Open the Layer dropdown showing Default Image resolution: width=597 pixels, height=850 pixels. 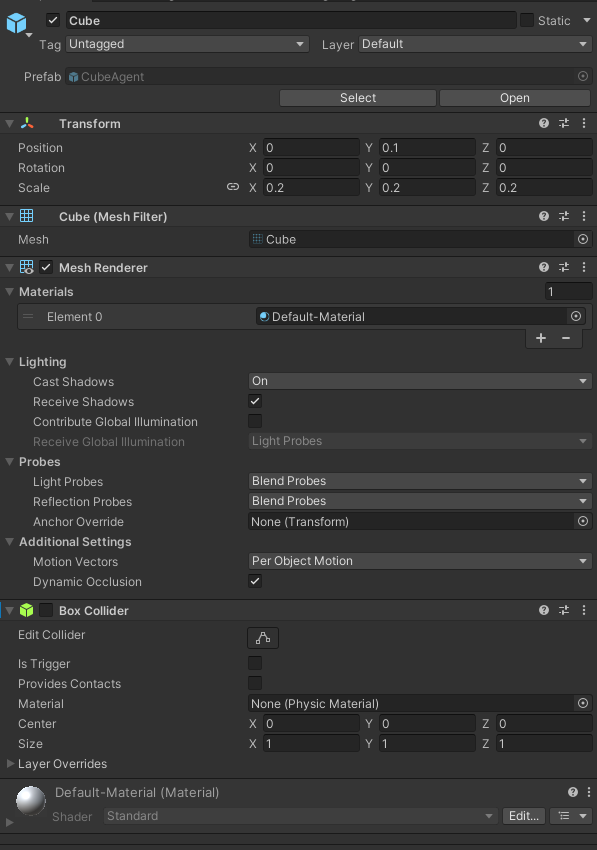(475, 44)
